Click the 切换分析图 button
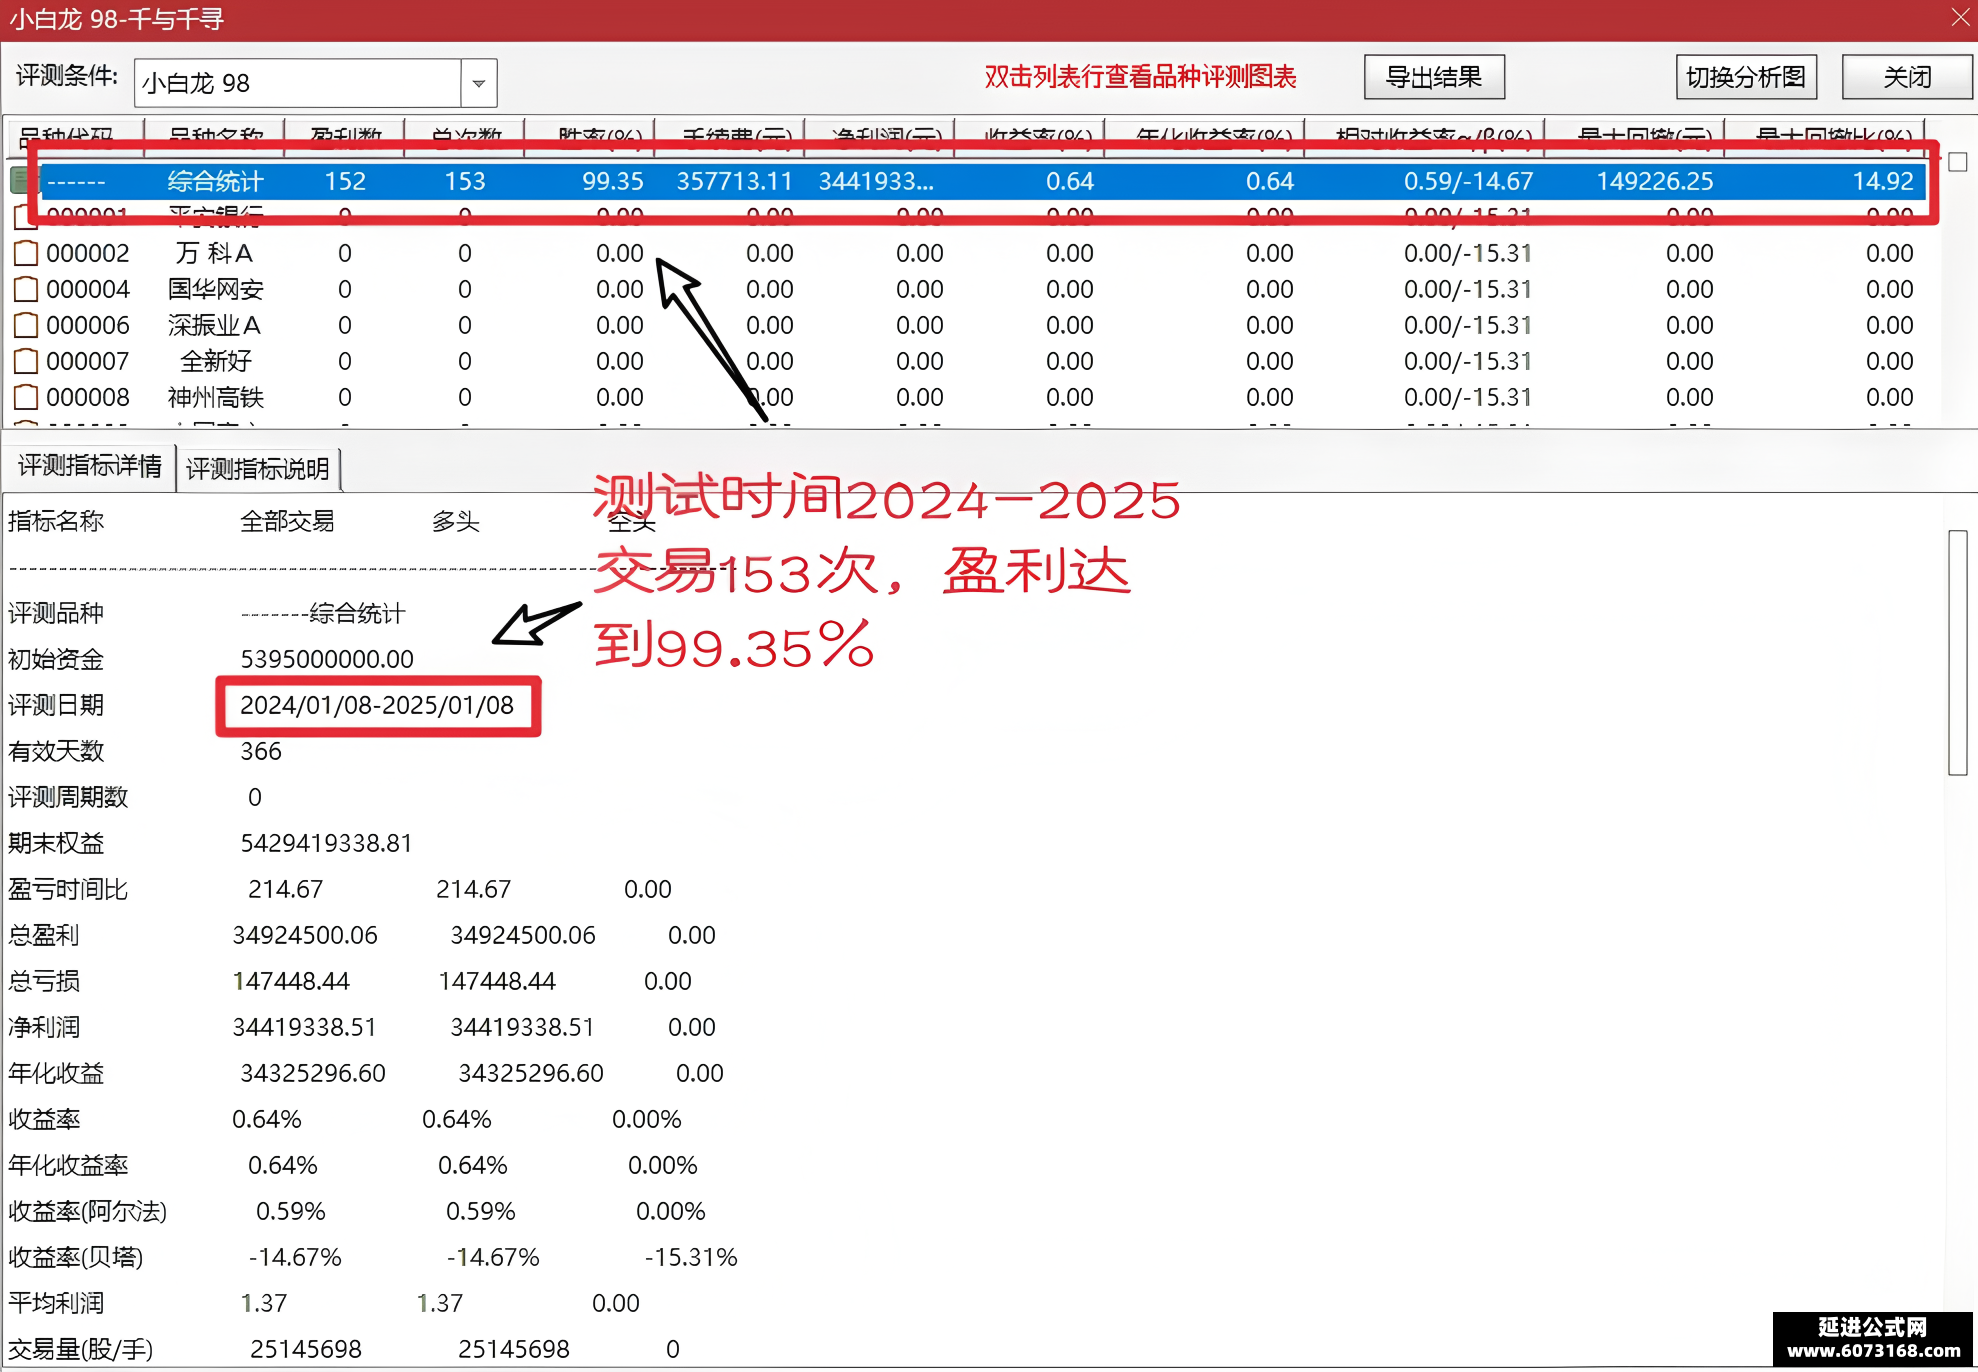This screenshot has width=1978, height=1372. coord(1746,77)
